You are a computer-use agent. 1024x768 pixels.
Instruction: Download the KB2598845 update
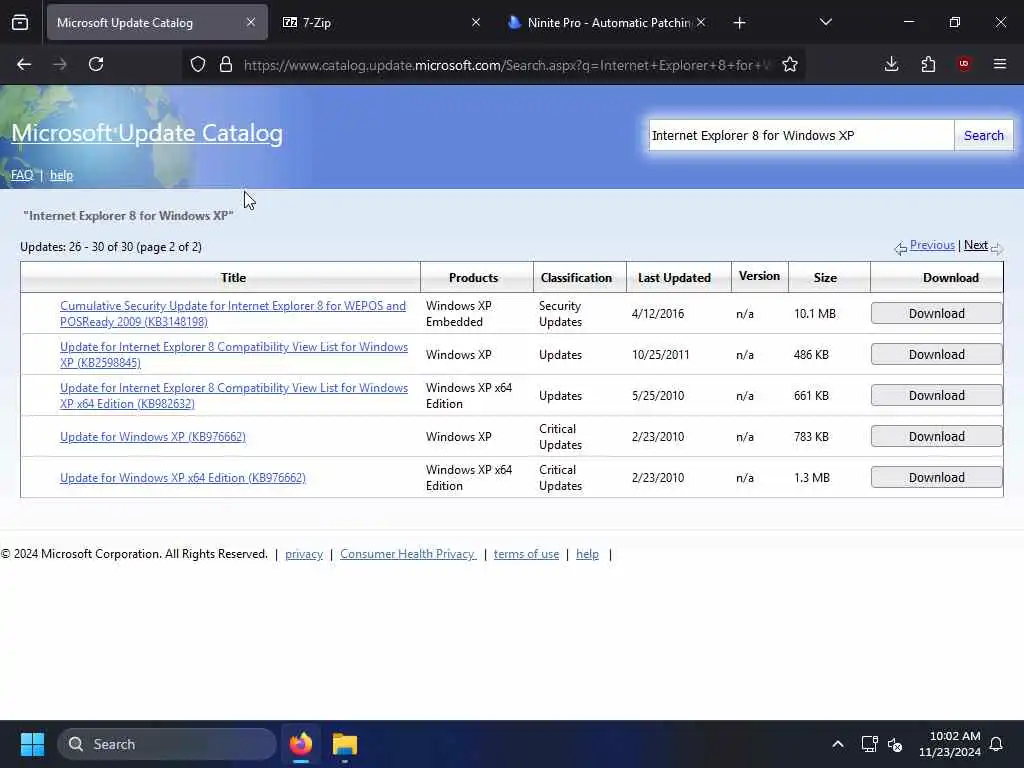tap(936, 355)
